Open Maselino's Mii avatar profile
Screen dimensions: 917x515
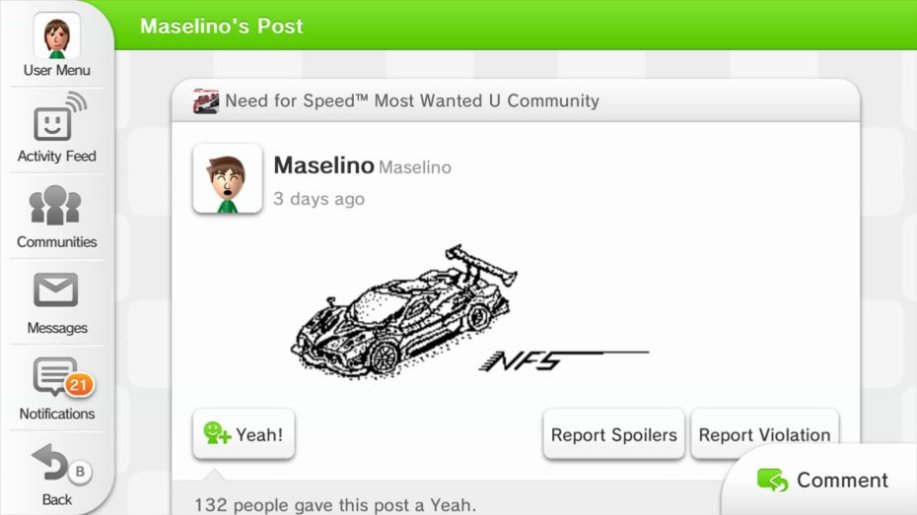(x=227, y=179)
